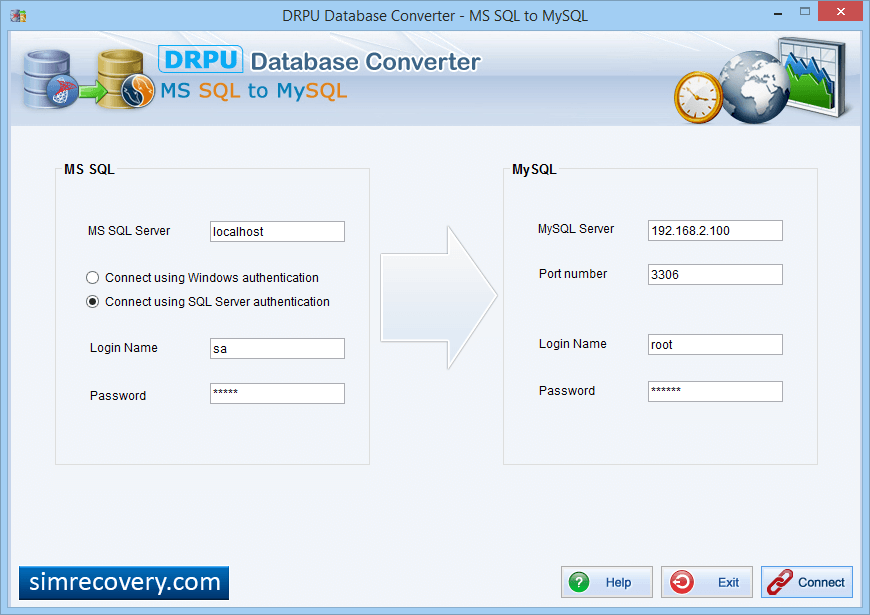Click the MySQL group heading
The height and width of the screenshot is (615, 870).
click(x=534, y=169)
